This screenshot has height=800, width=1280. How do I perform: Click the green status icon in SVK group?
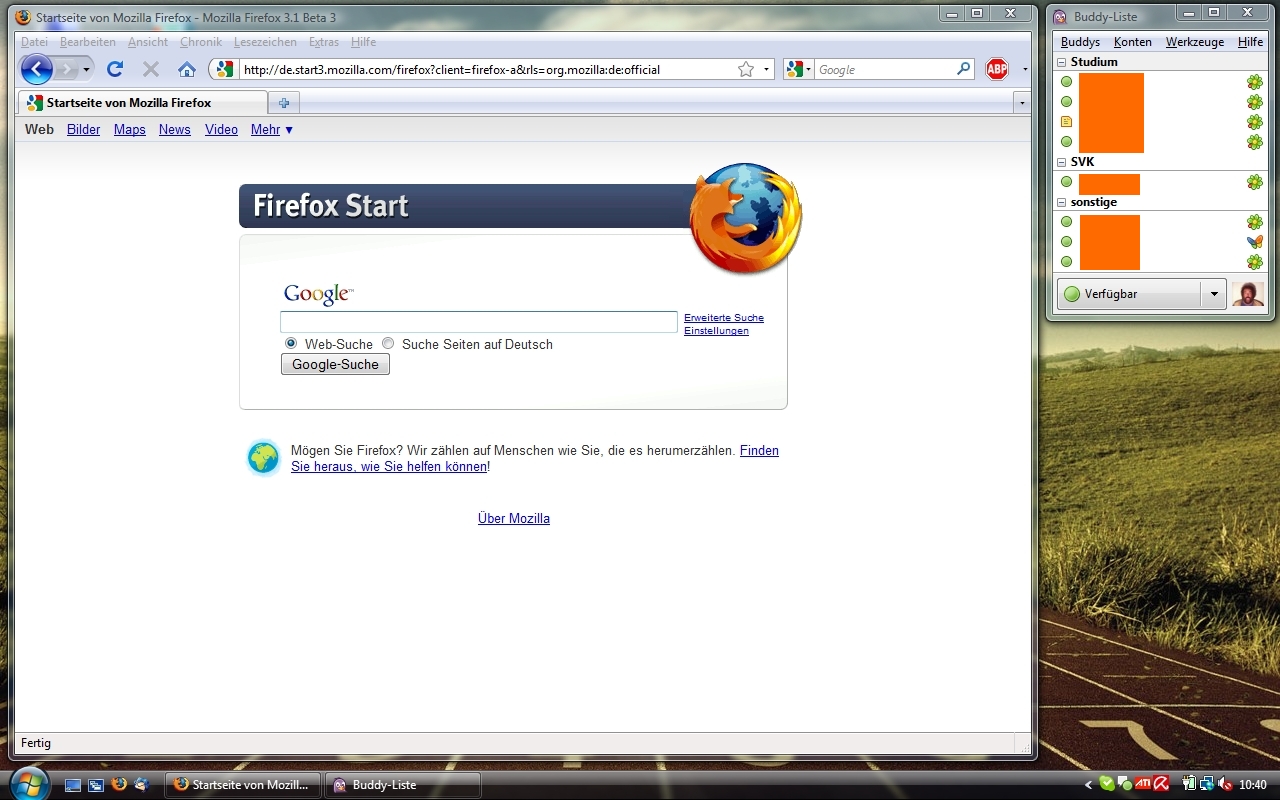1066,182
